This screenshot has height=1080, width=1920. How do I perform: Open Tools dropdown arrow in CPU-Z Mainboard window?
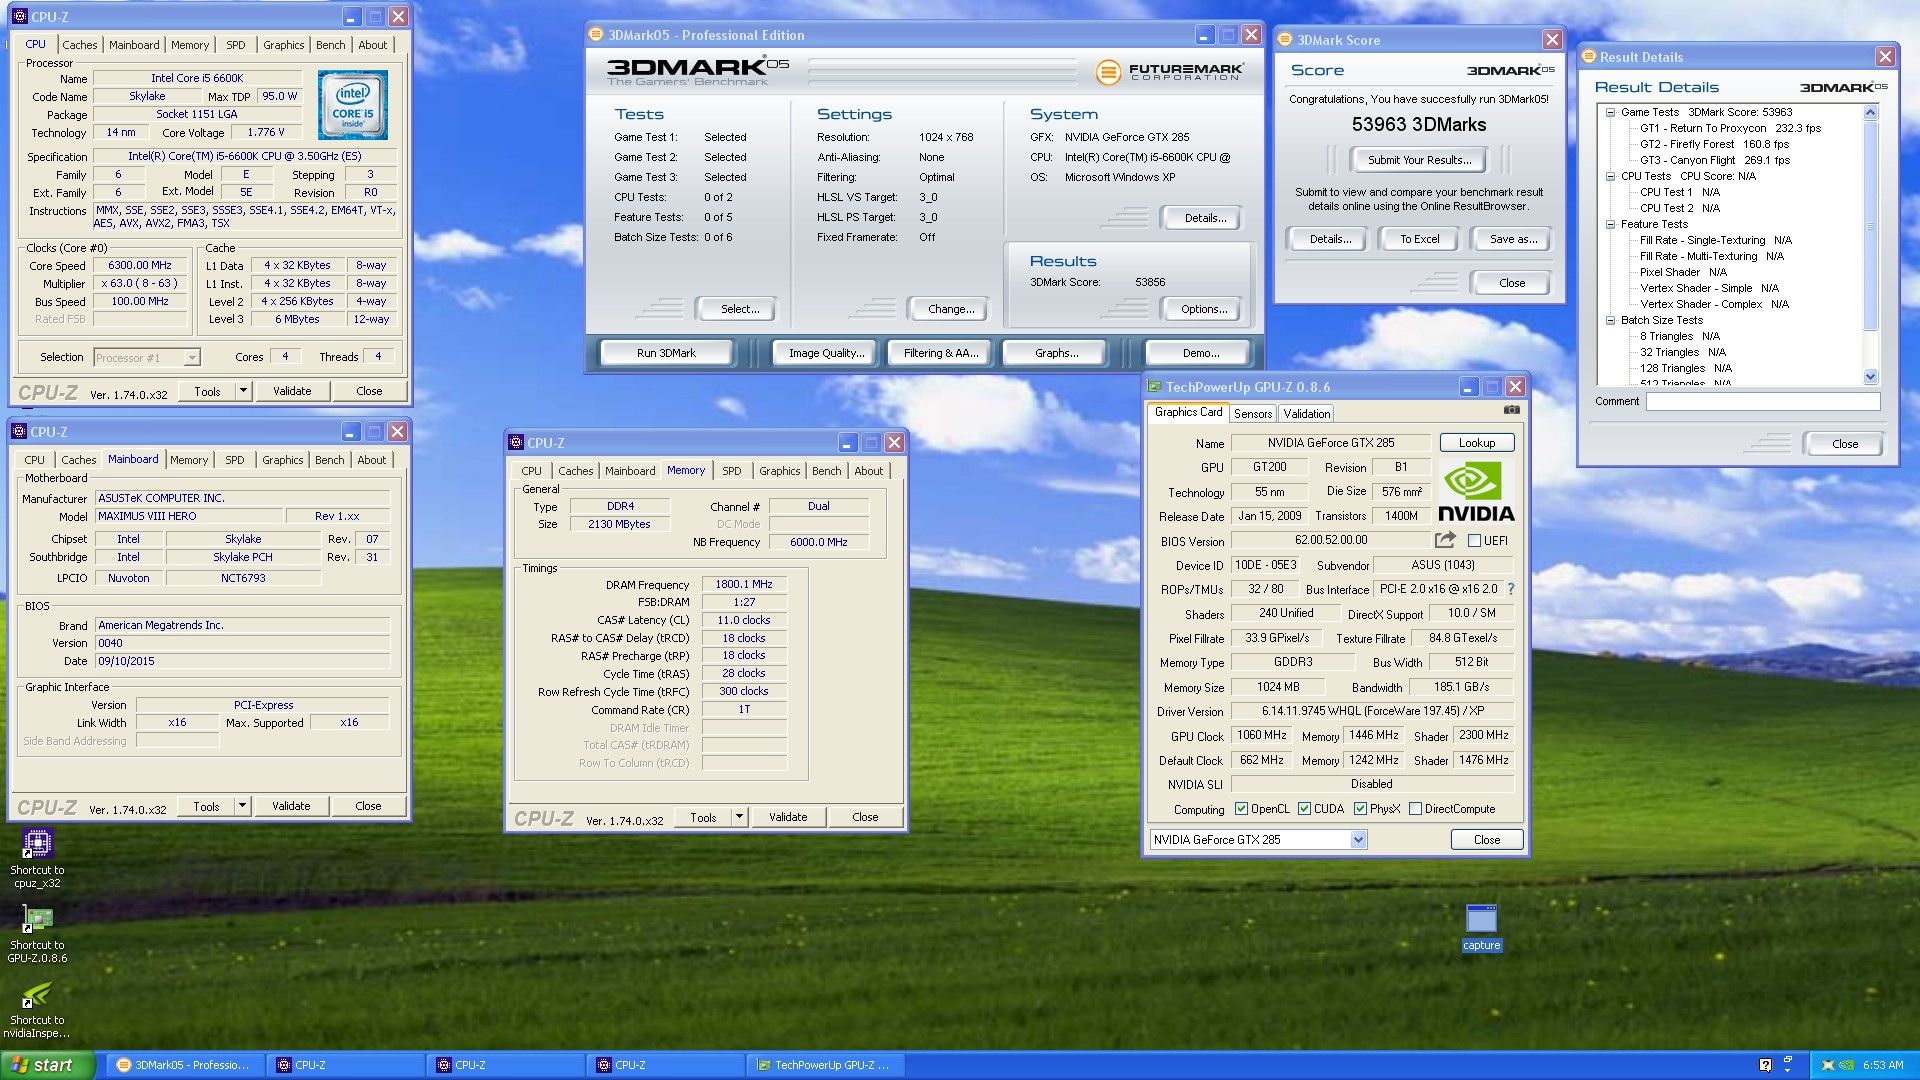point(242,806)
